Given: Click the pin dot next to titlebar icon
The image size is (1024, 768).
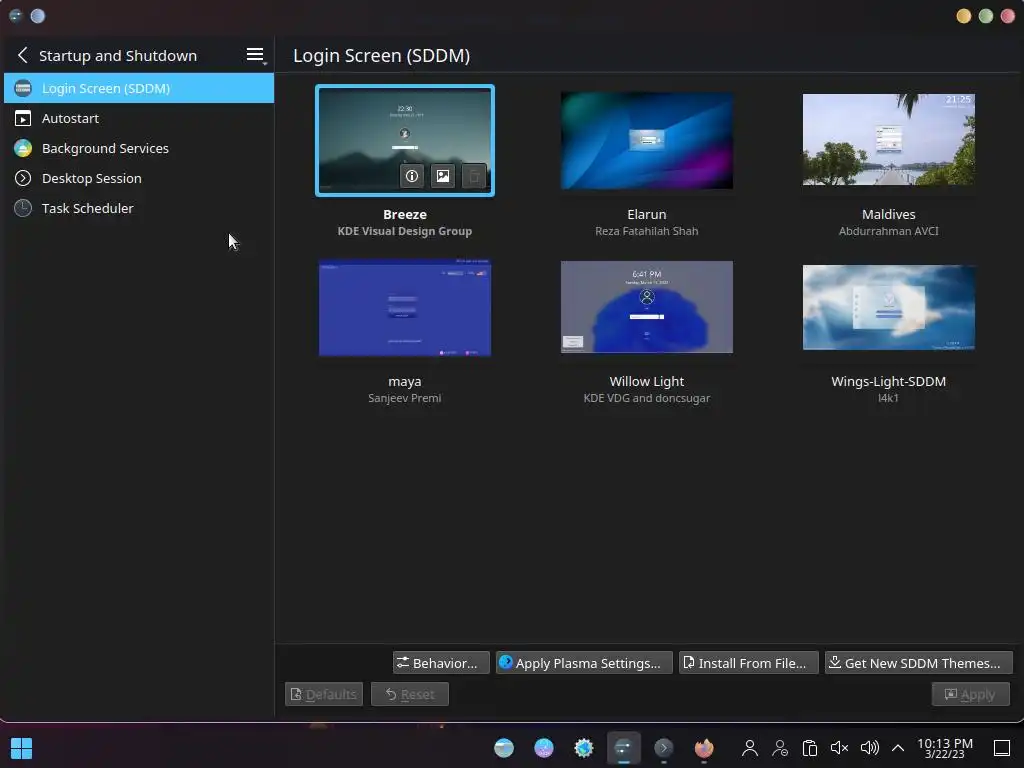Looking at the screenshot, I should click(x=38, y=16).
